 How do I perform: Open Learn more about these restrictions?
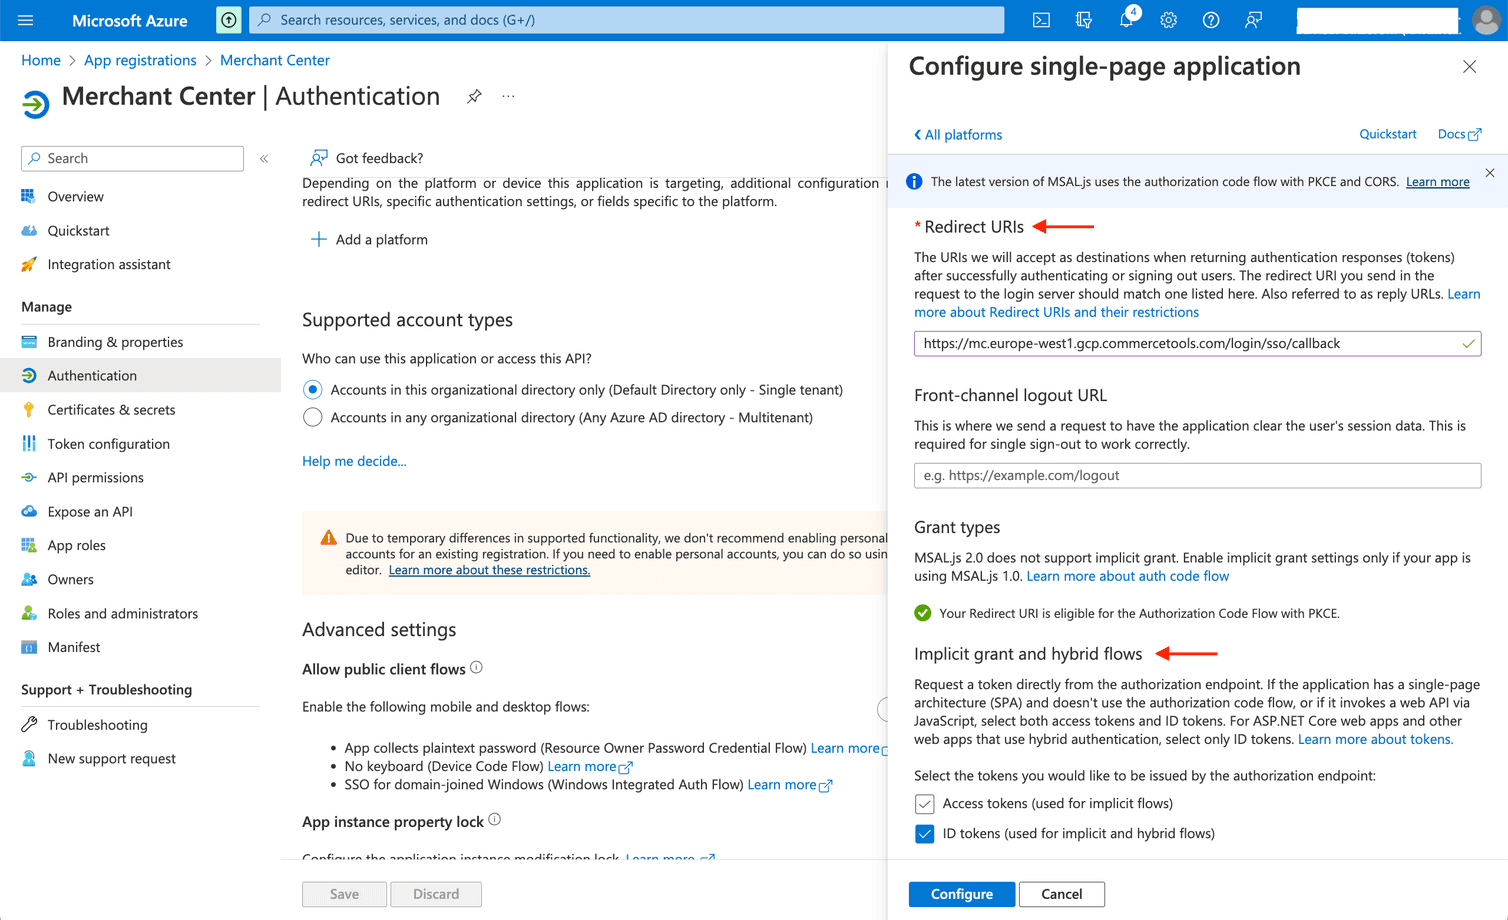tap(489, 570)
